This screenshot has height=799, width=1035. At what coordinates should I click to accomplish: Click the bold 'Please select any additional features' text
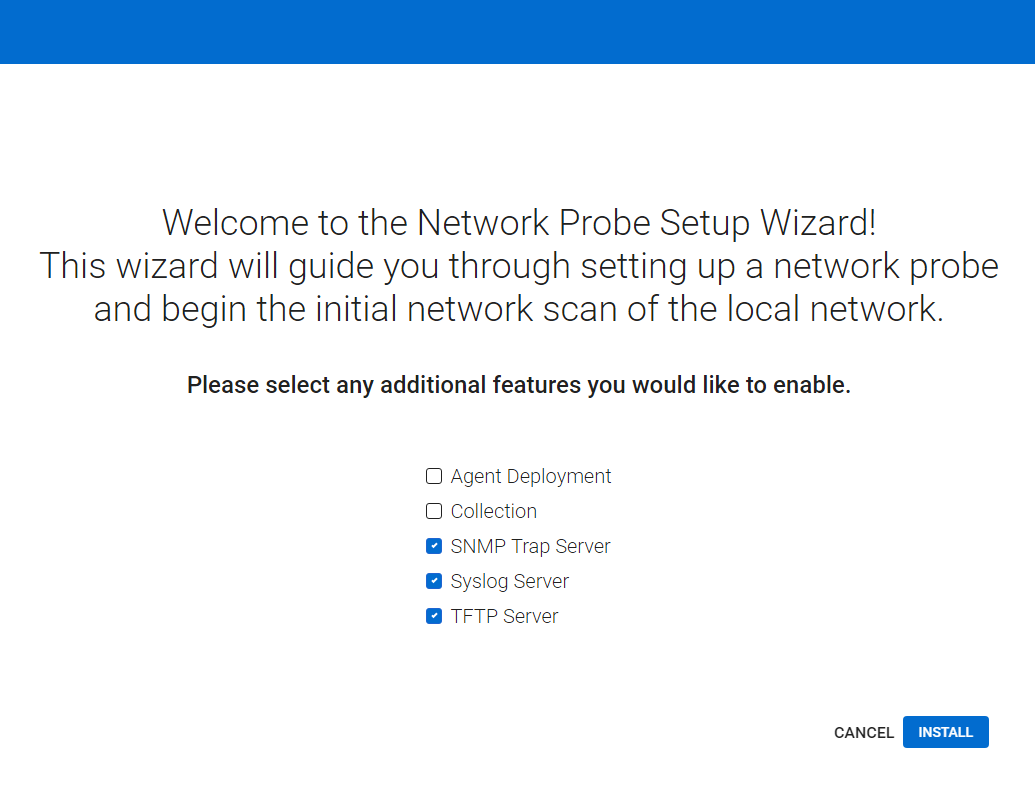pos(518,385)
